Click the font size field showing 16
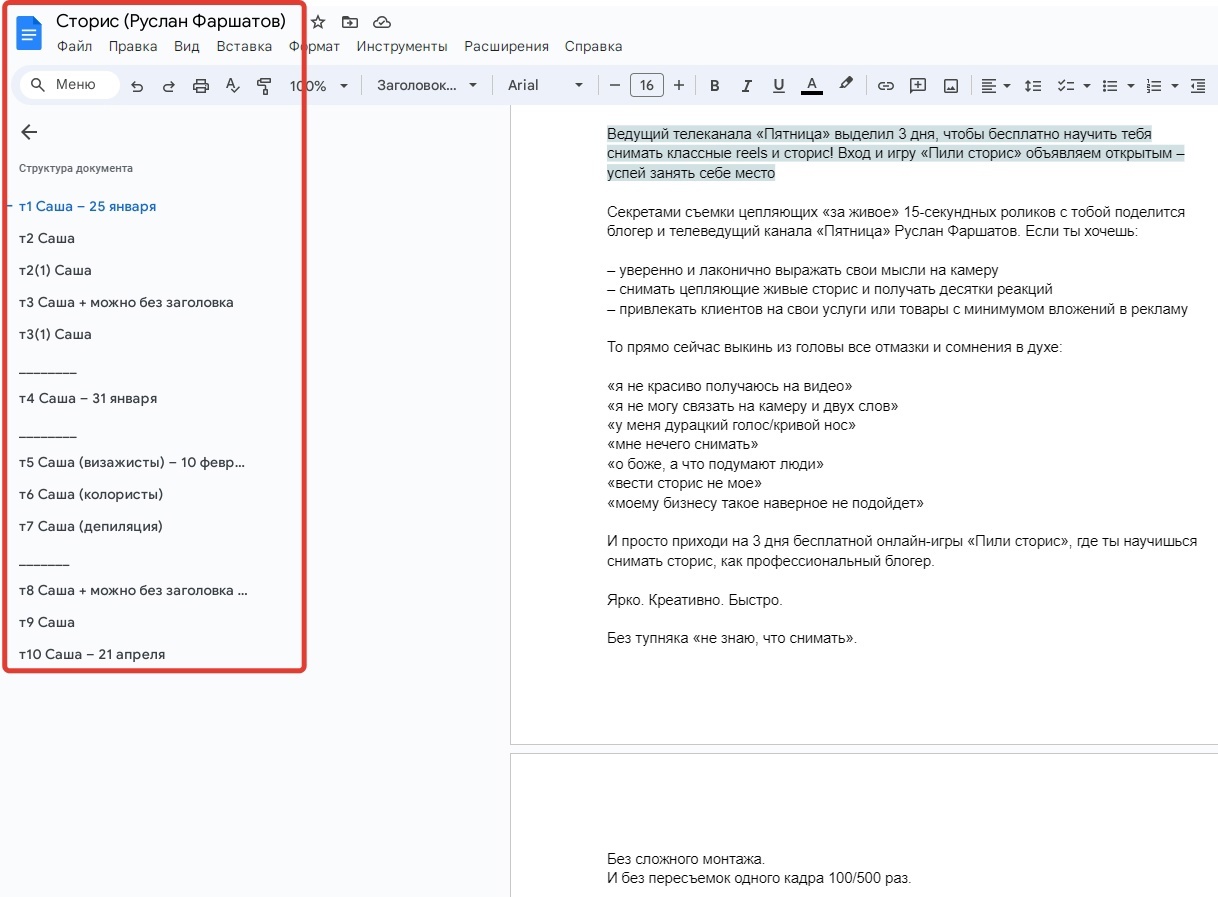1218x897 pixels. click(x=647, y=86)
